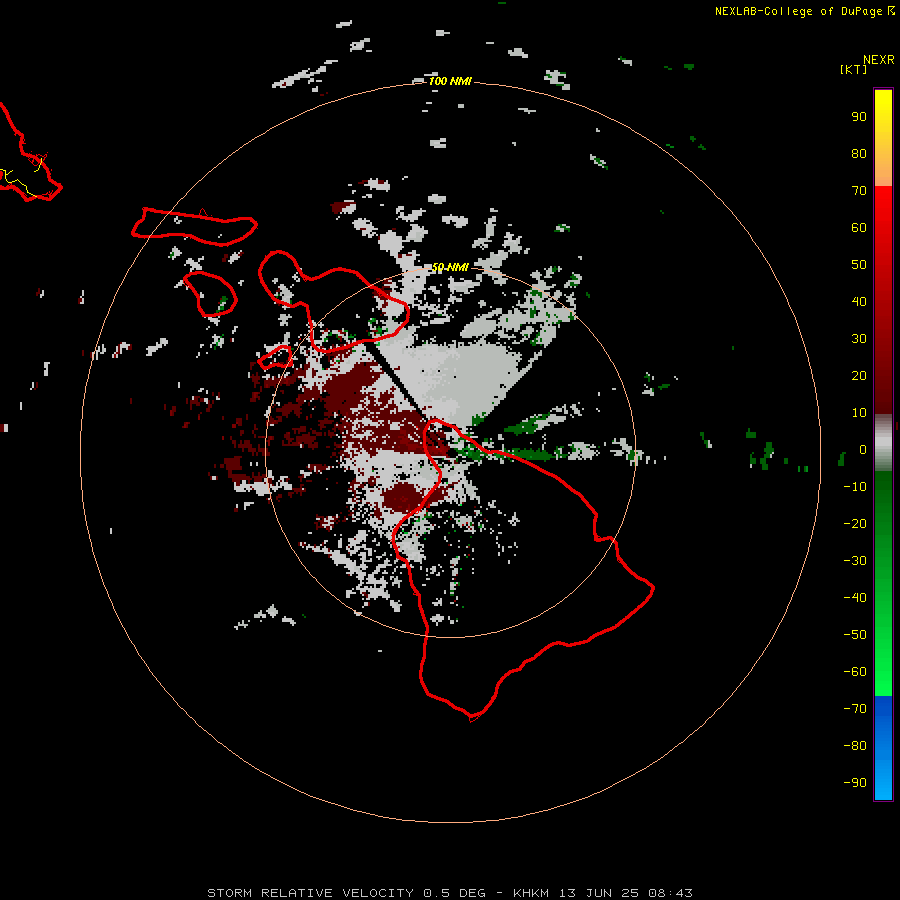Click the 100 NMI range ring label
This screenshot has width=900, height=900.
click(450, 81)
